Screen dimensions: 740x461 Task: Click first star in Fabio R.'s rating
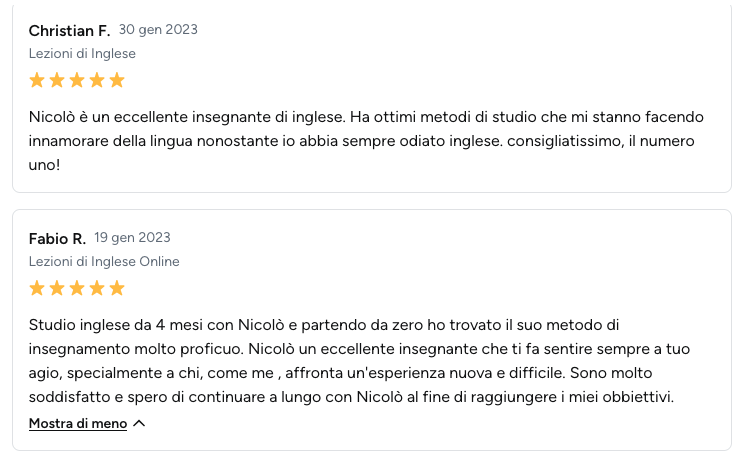coord(37,288)
